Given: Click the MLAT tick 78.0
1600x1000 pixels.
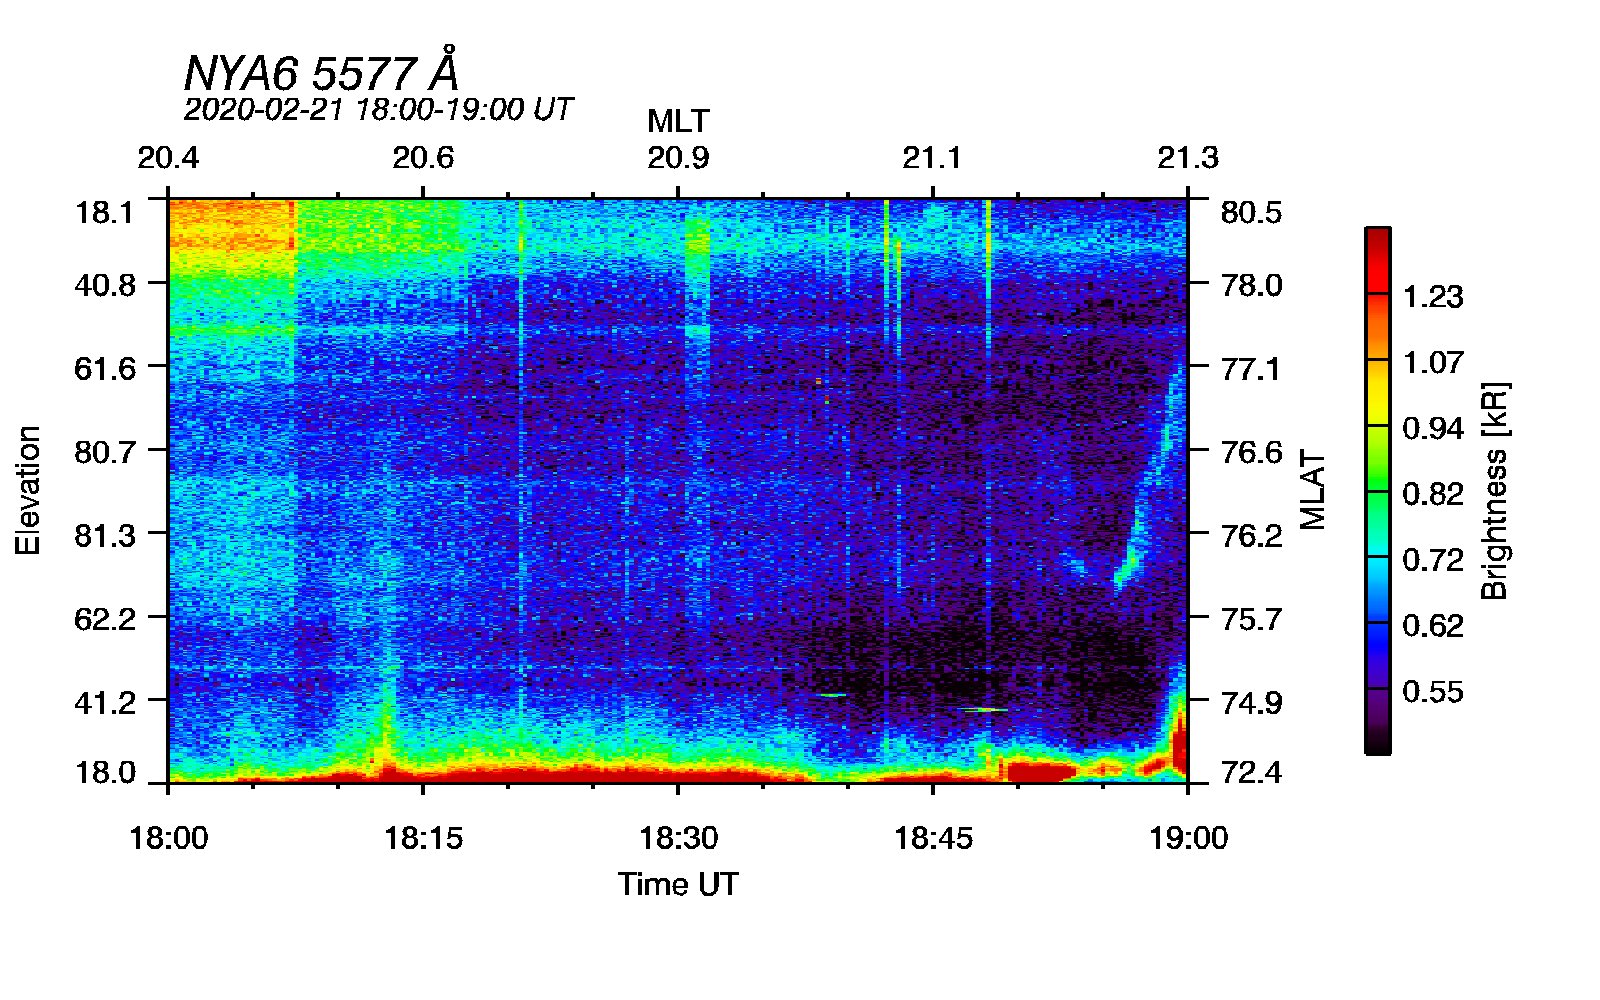Looking at the screenshot, I should pyautogui.click(x=1252, y=286).
